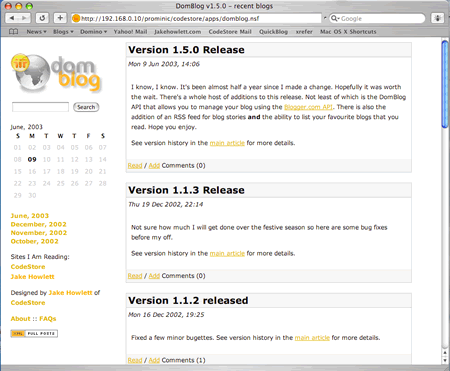Read the Version 1.1.2 released post
The height and width of the screenshot is (371, 450).
135,360
